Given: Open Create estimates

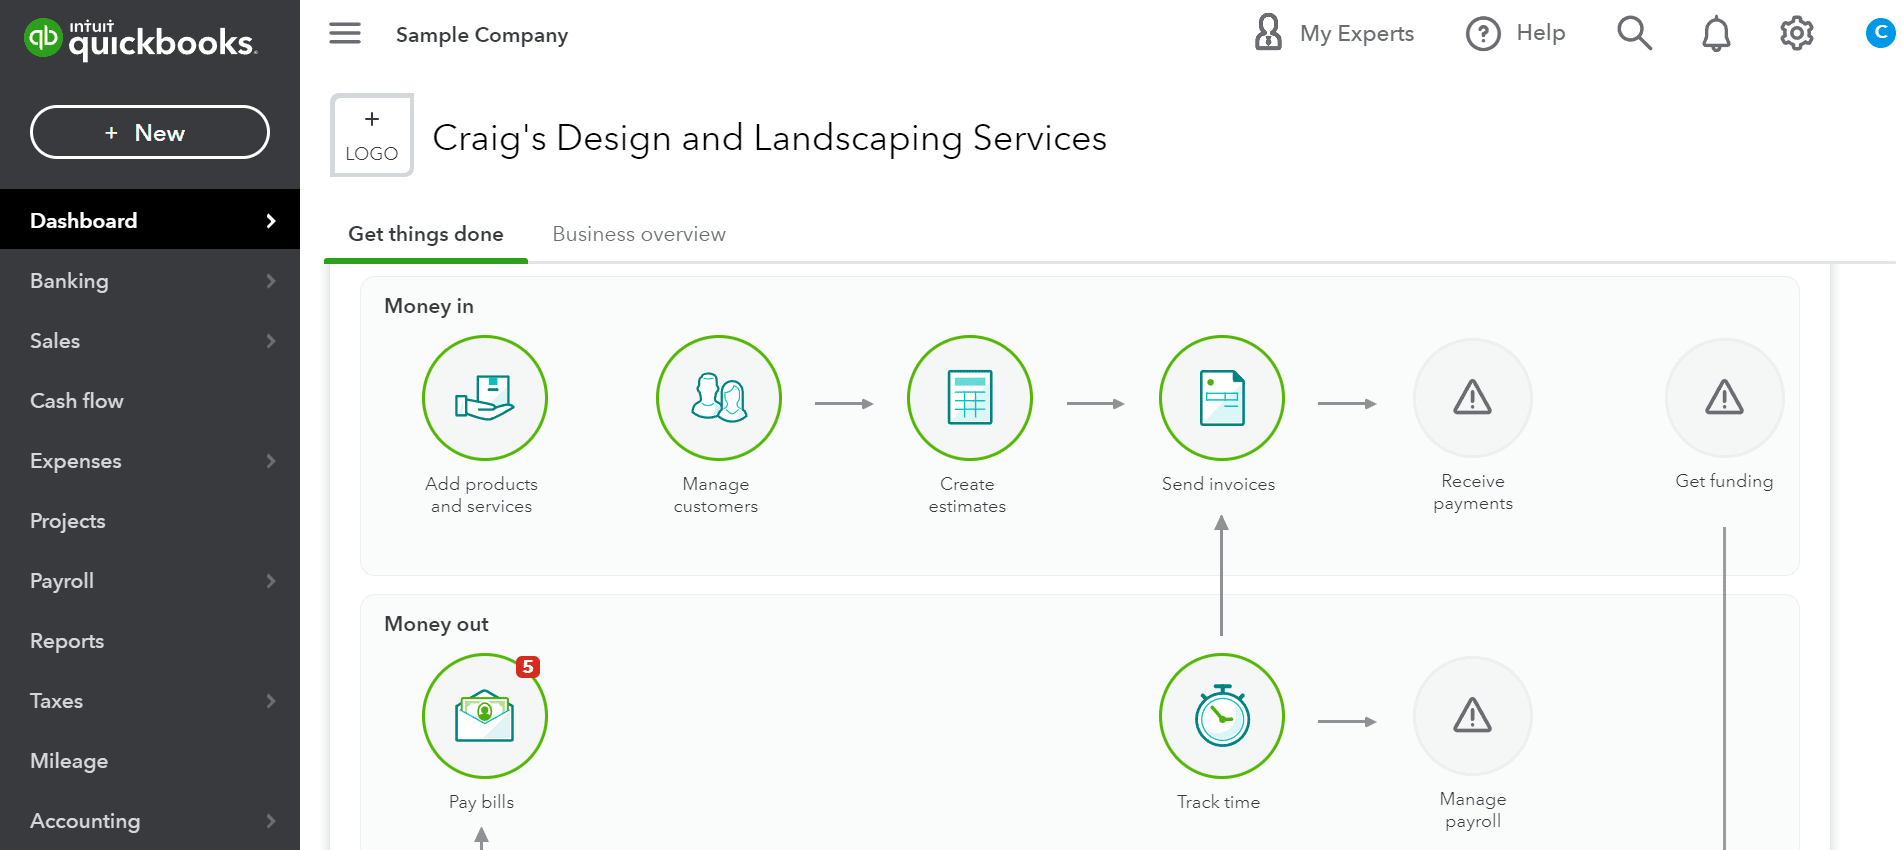Looking at the screenshot, I should (x=969, y=397).
